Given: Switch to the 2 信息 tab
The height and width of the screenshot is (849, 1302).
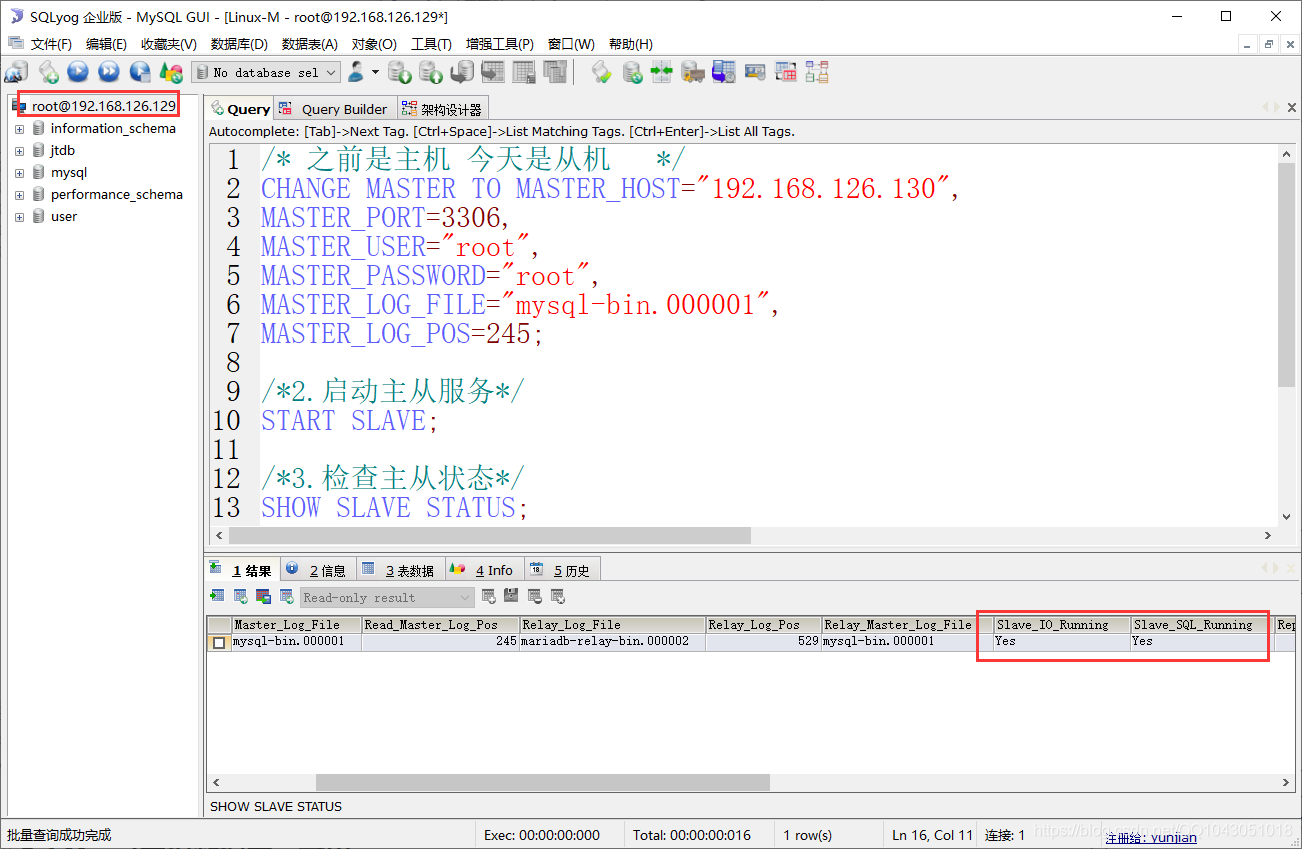Looking at the screenshot, I should pyautogui.click(x=316, y=570).
